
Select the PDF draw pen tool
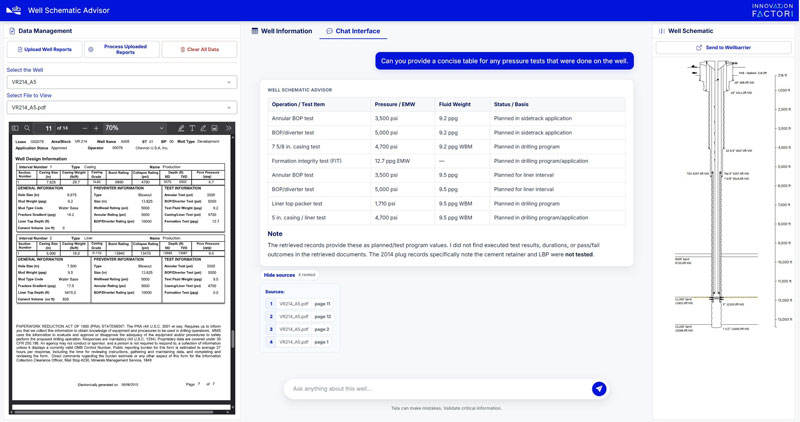click(203, 128)
